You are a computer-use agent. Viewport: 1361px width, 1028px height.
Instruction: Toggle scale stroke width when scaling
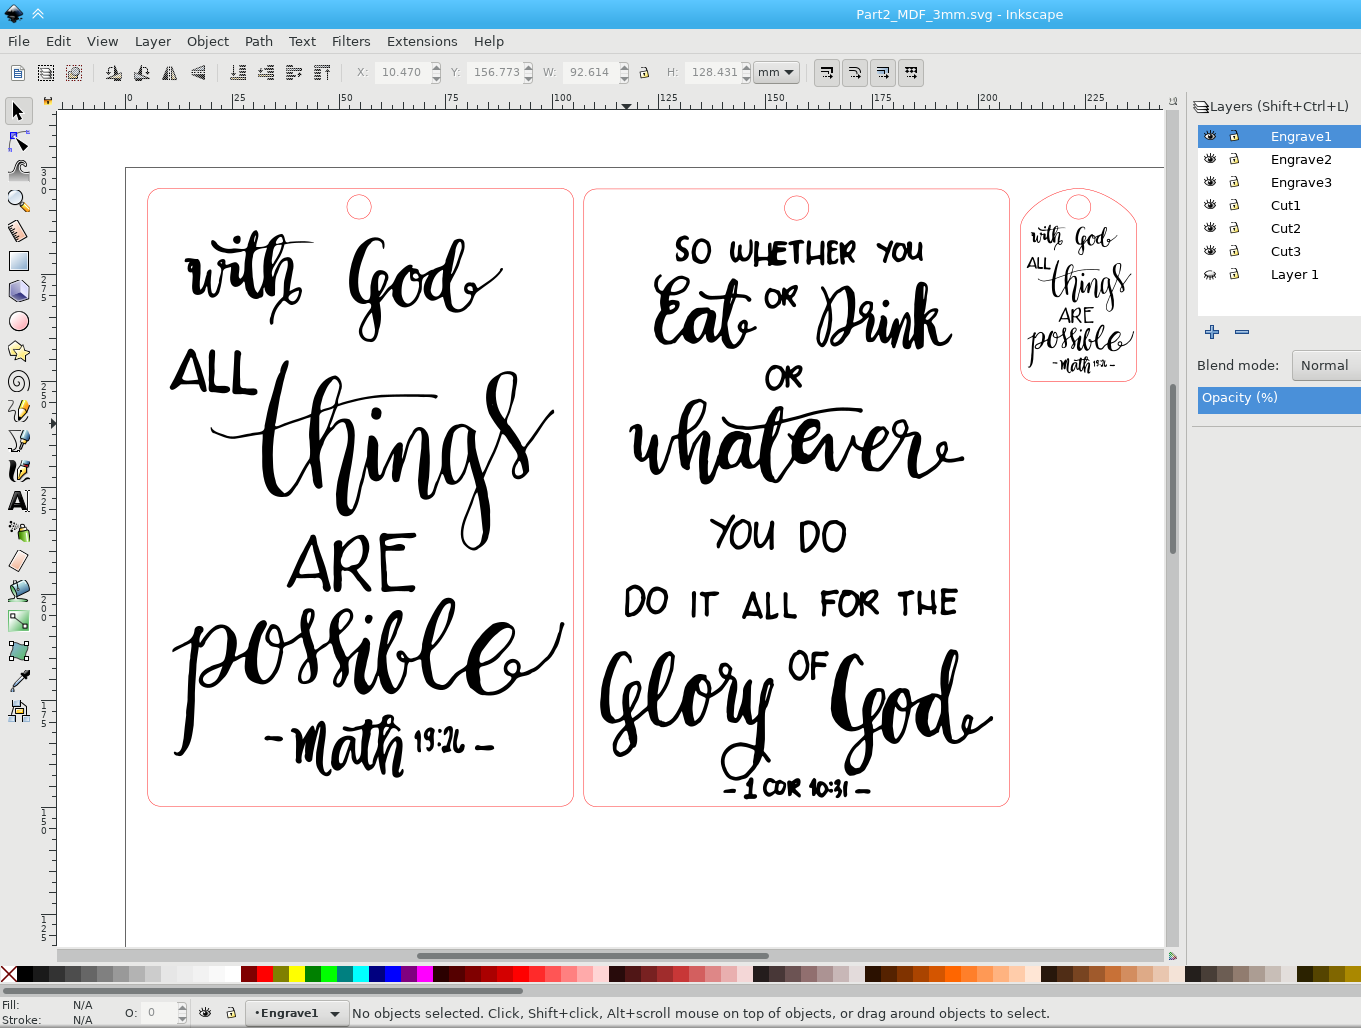[x=826, y=72]
